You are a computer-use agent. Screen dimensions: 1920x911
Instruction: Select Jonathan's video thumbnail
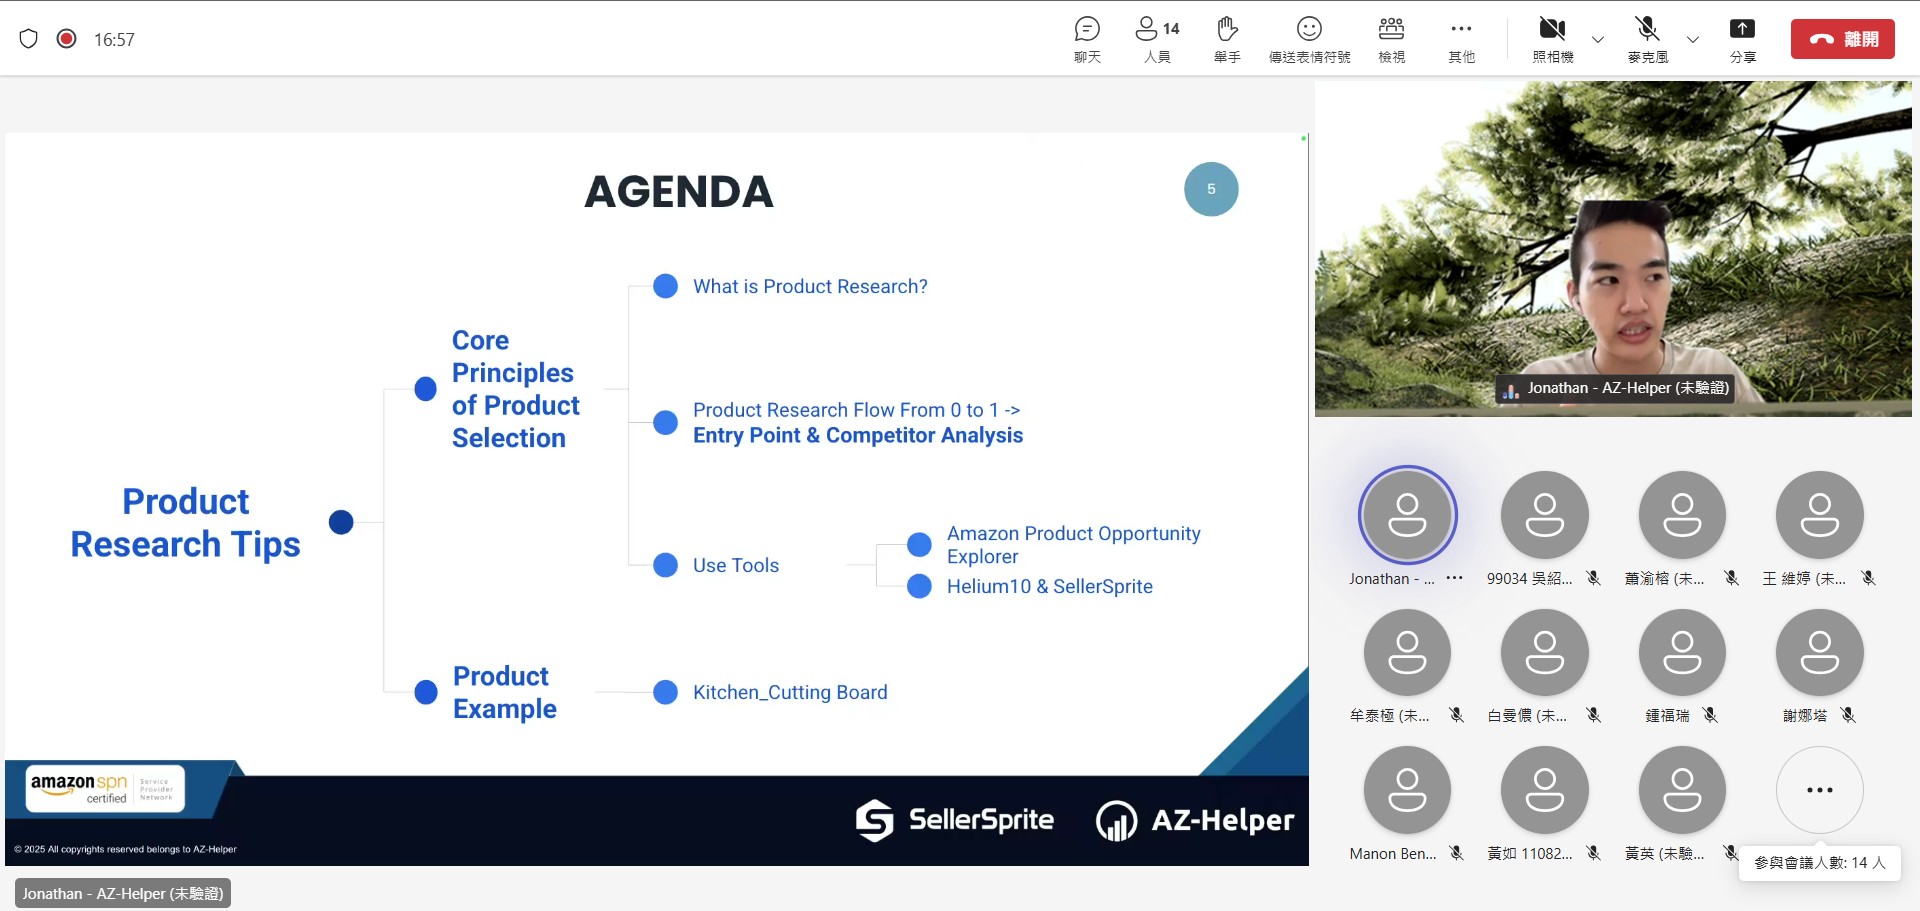tap(1612, 248)
